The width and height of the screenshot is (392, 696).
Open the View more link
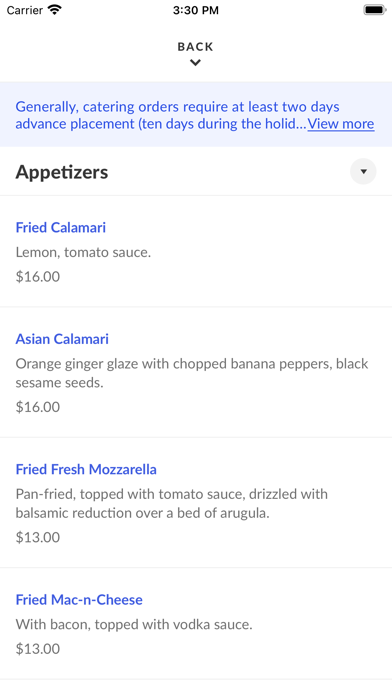[x=341, y=123]
